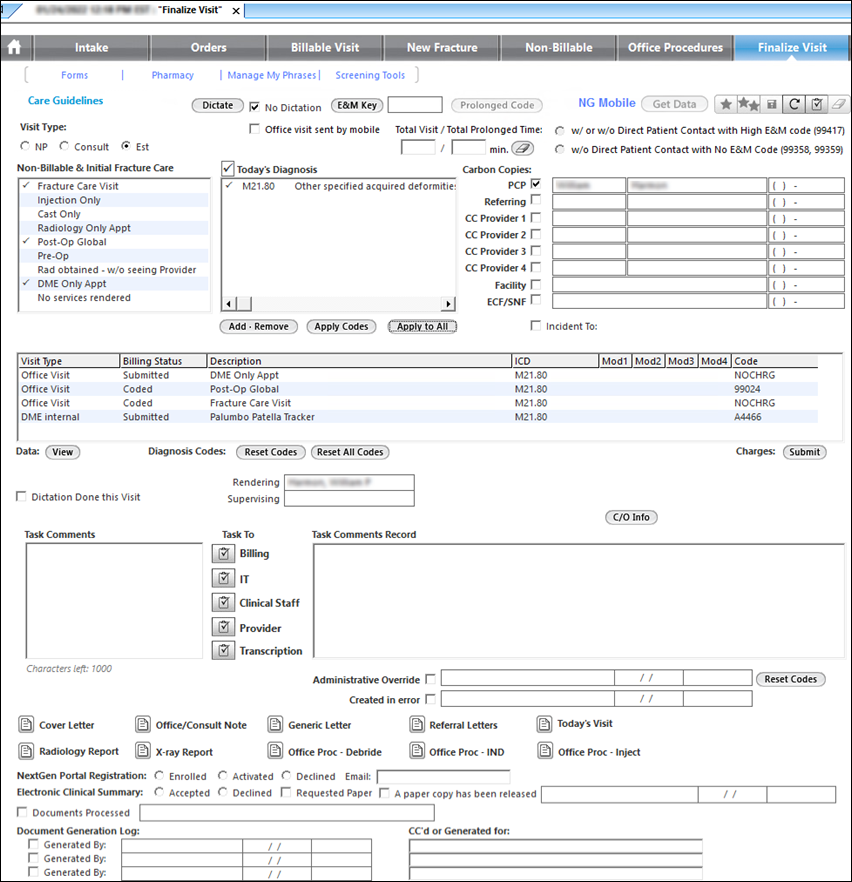Click the Reset All Codes button
This screenshot has width=852, height=882.
point(350,452)
